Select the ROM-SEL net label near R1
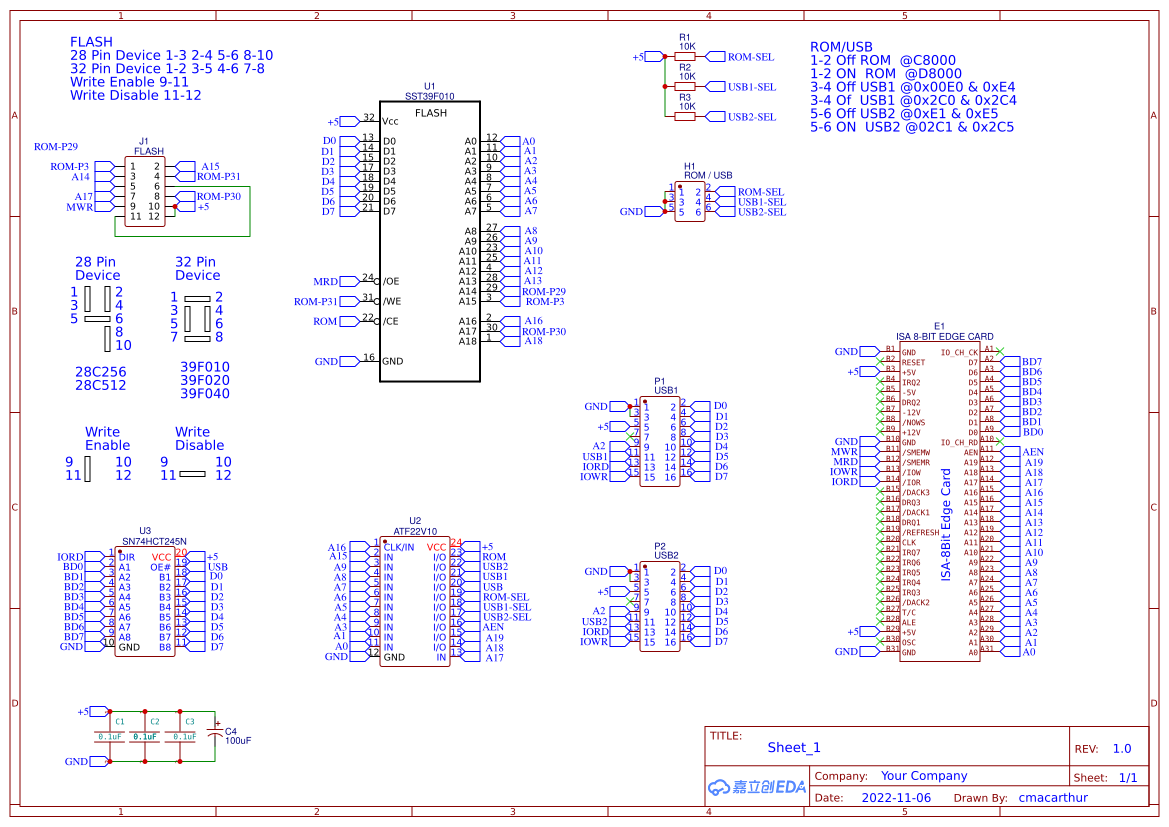Viewport: 1169px width, 827px height. point(752,57)
